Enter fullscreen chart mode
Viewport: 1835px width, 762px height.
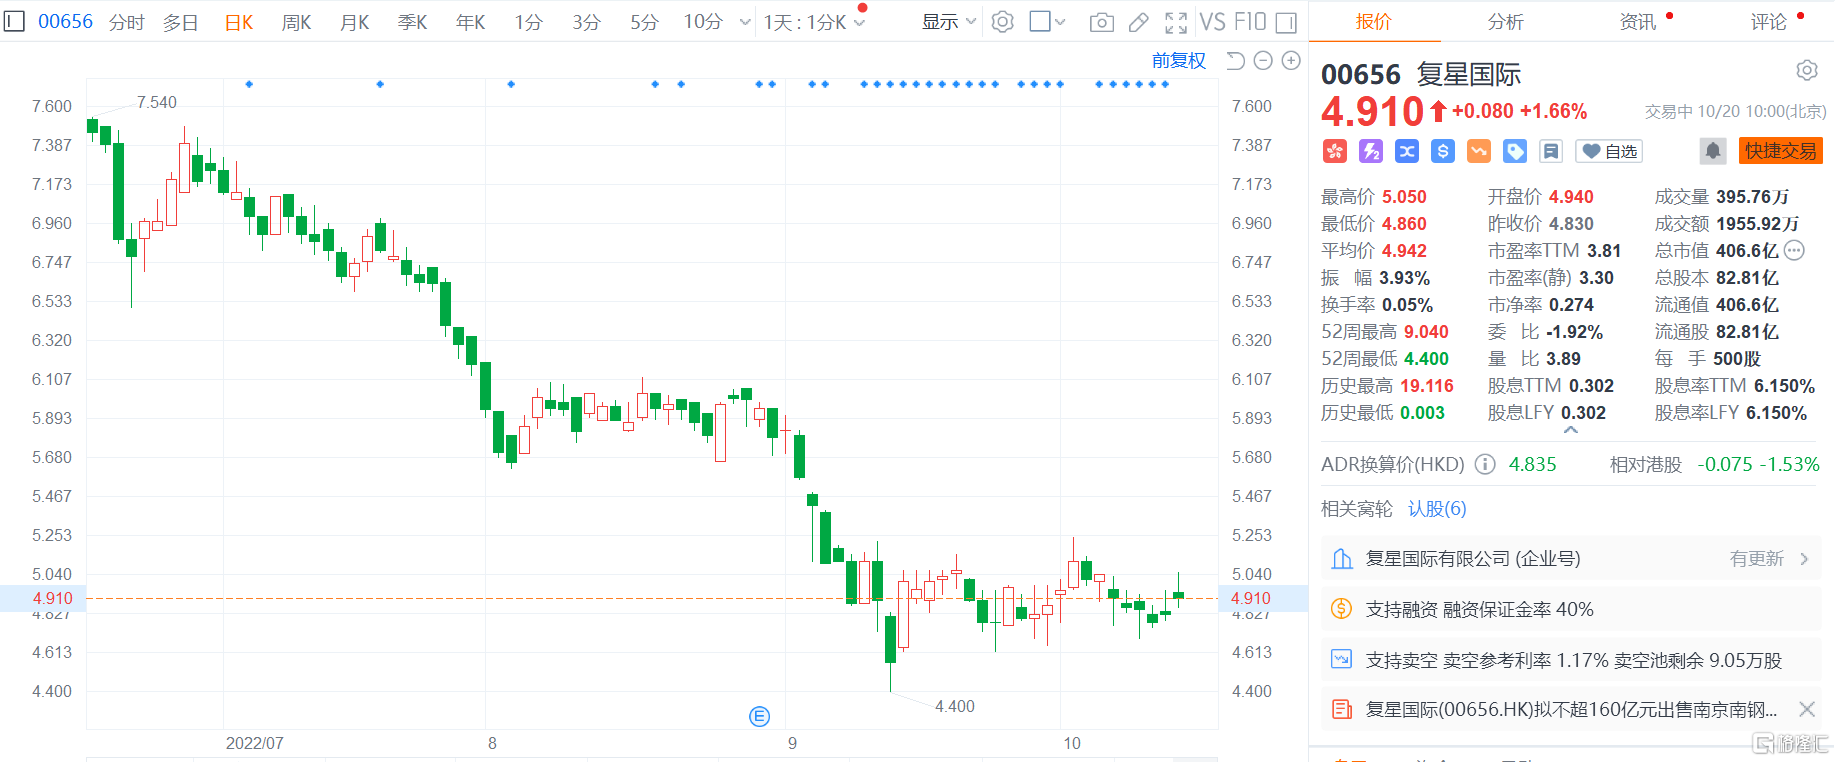click(1176, 22)
